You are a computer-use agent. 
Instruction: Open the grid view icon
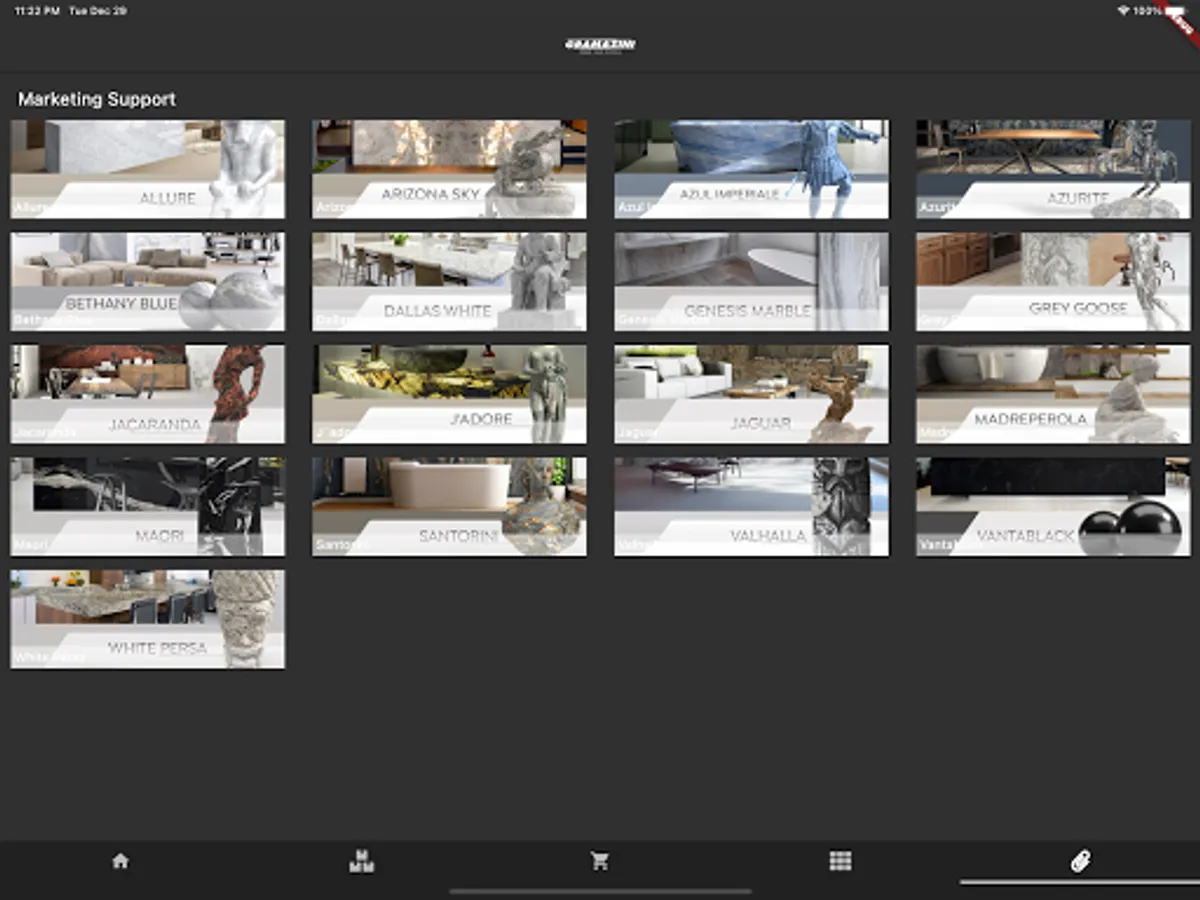point(840,861)
